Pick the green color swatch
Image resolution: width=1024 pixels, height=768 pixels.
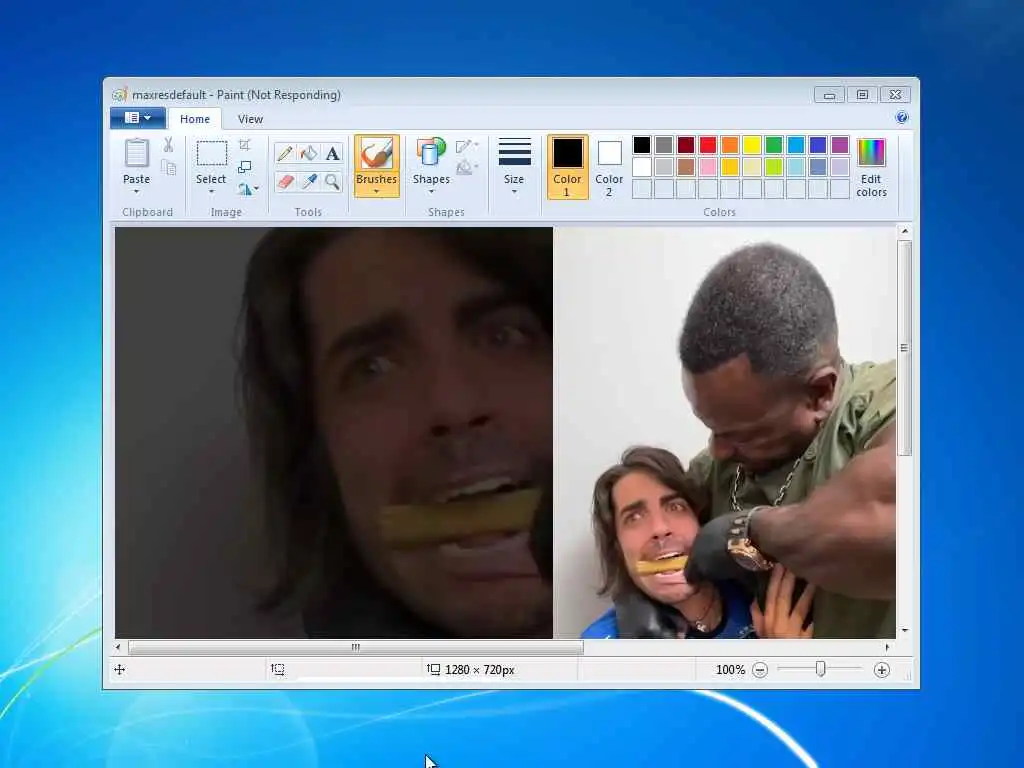point(774,145)
